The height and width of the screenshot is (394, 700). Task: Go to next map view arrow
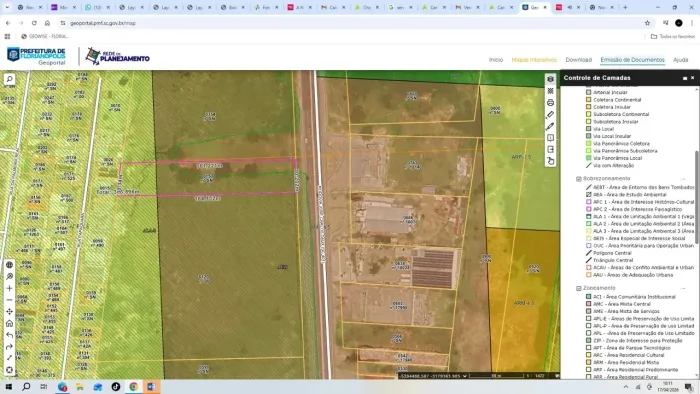(9, 347)
